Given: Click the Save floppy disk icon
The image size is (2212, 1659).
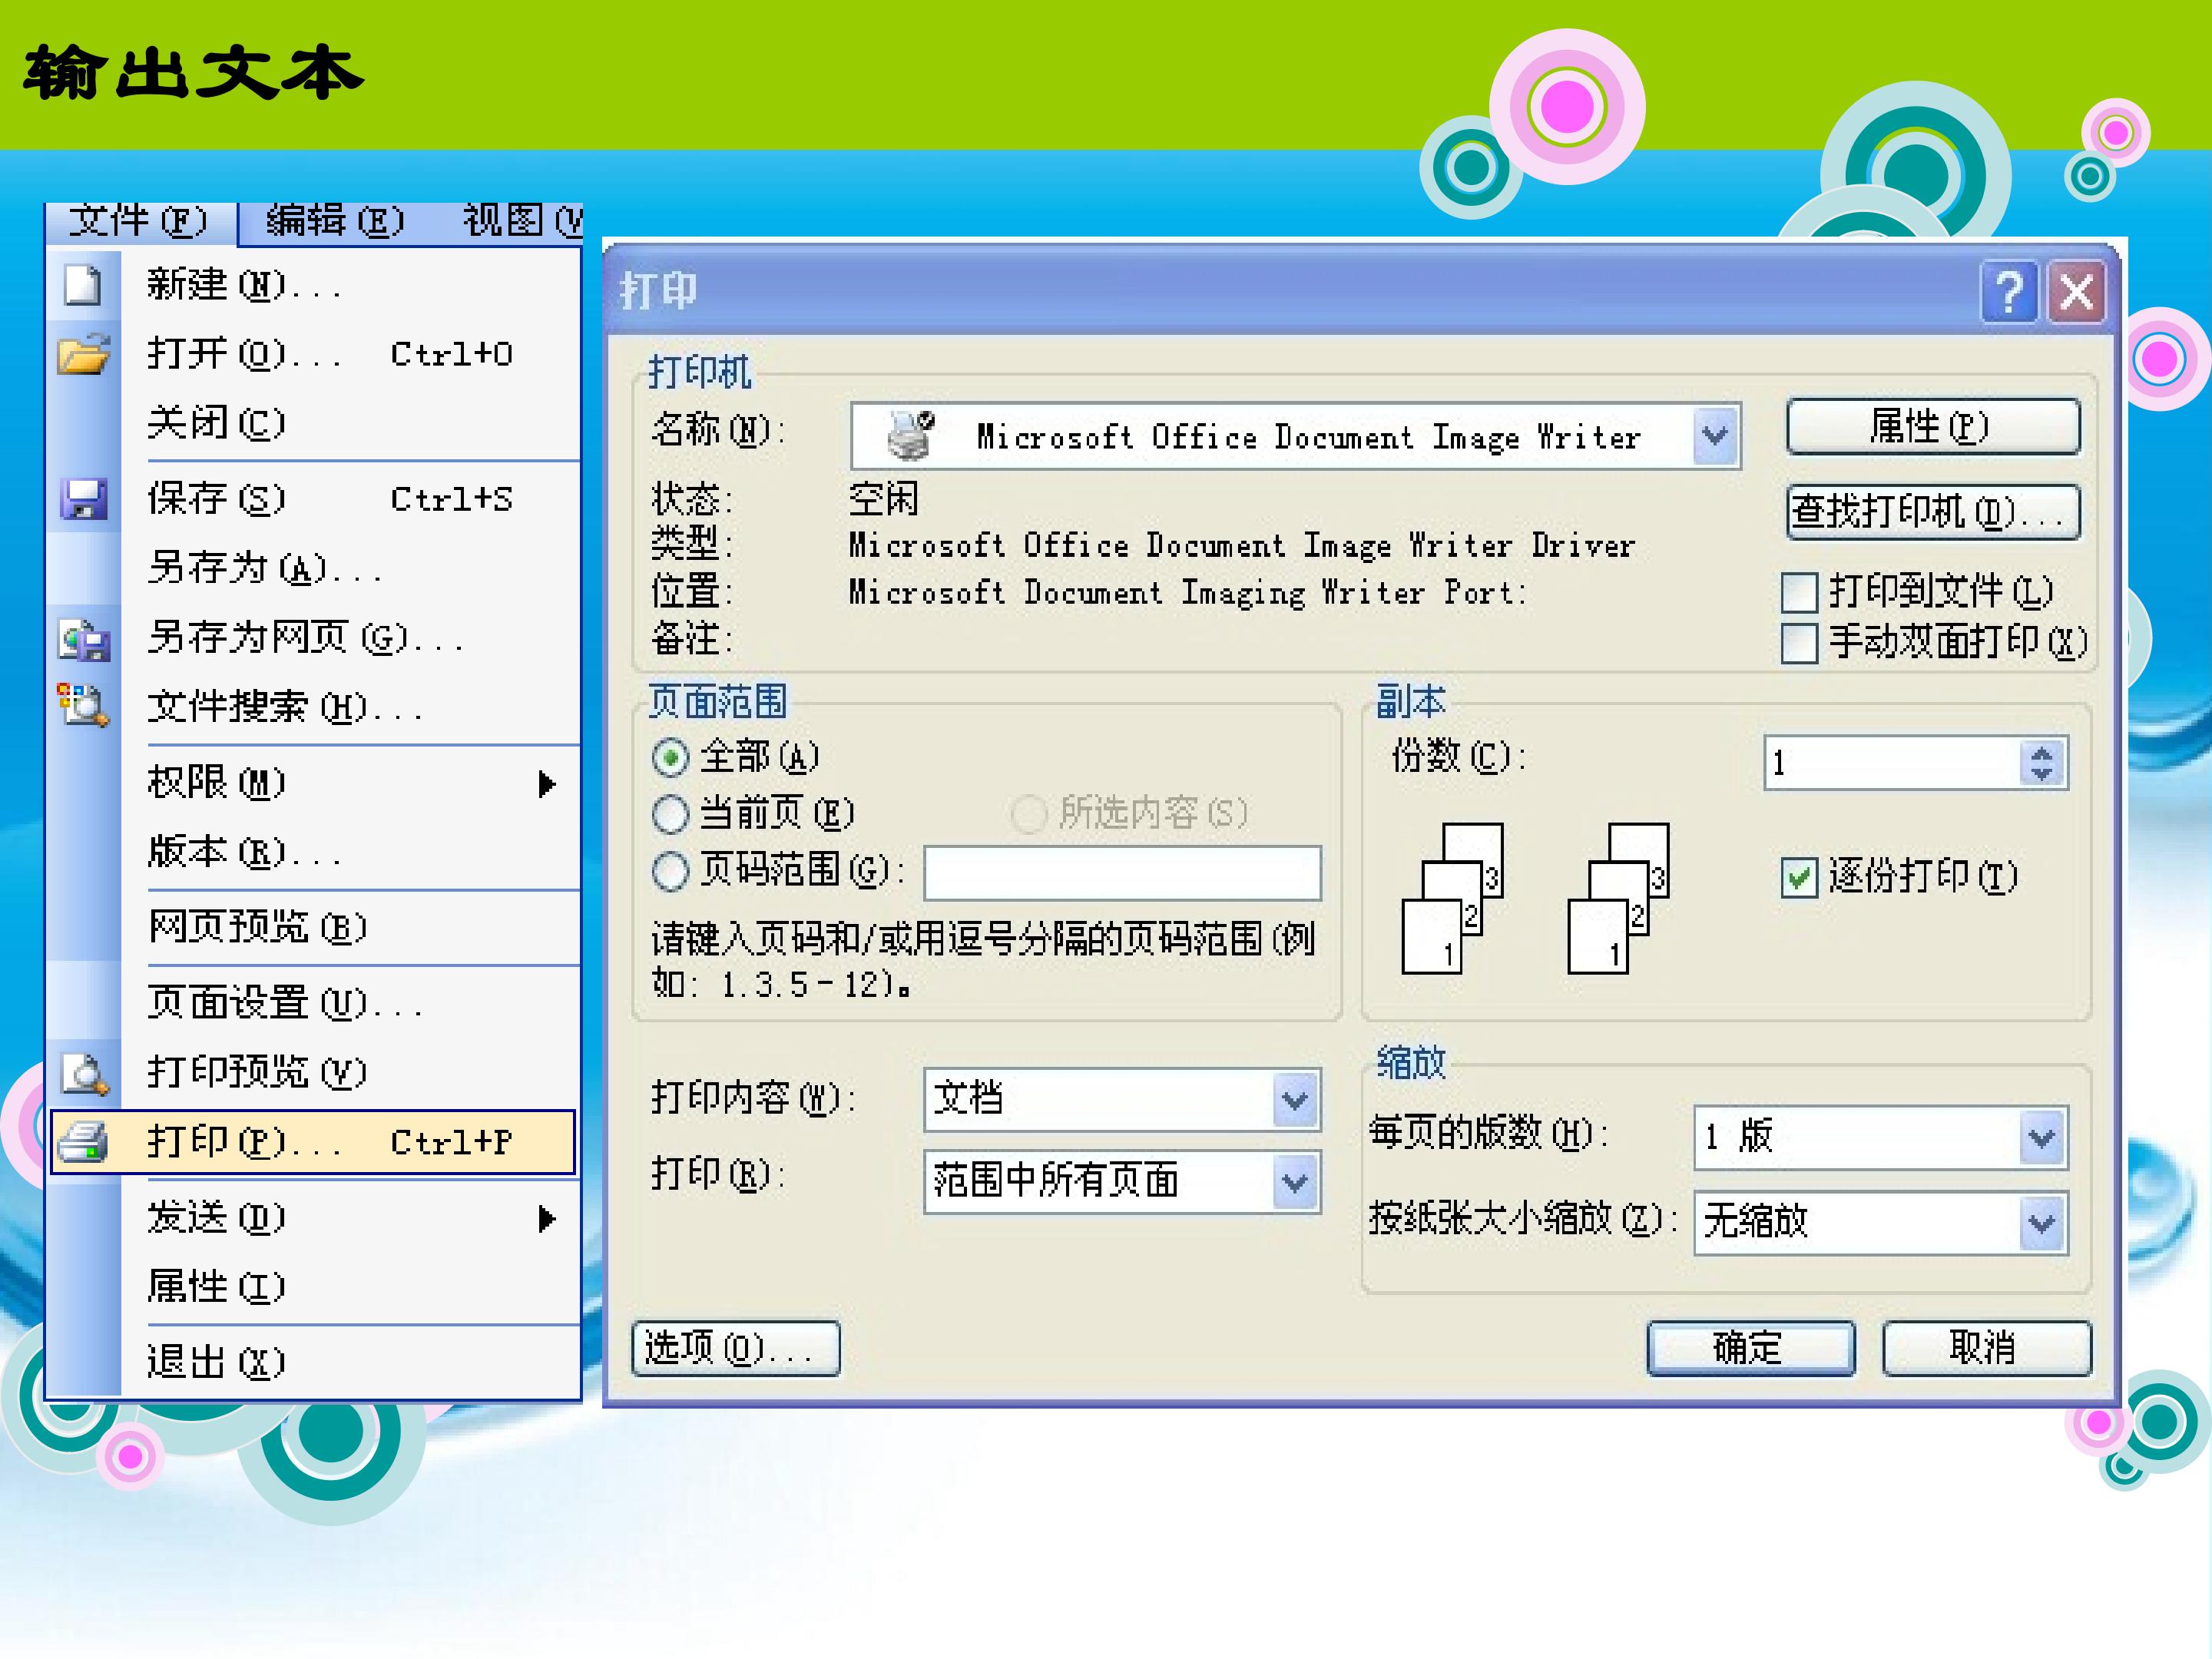Looking at the screenshot, I should (x=84, y=499).
